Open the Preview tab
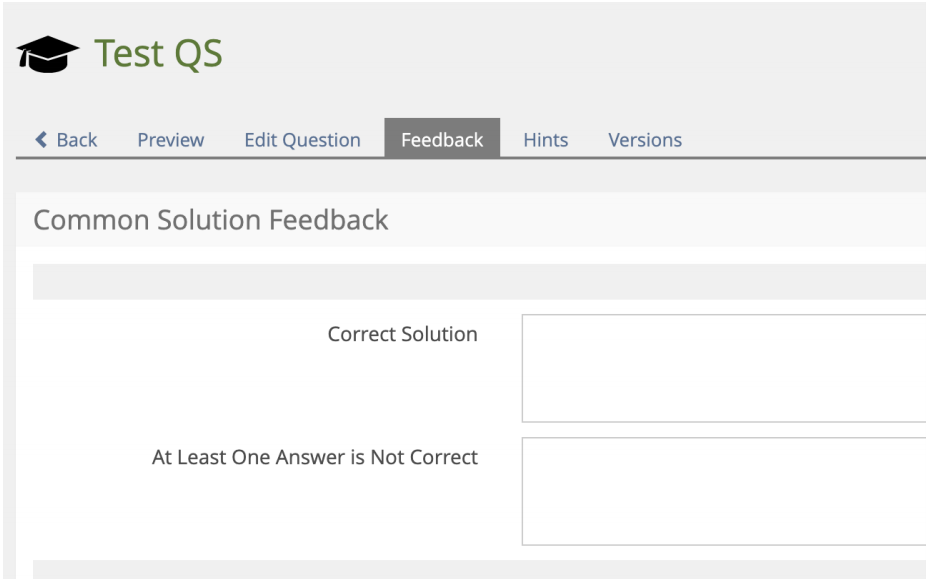927x579 pixels. pyautogui.click(x=170, y=140)
